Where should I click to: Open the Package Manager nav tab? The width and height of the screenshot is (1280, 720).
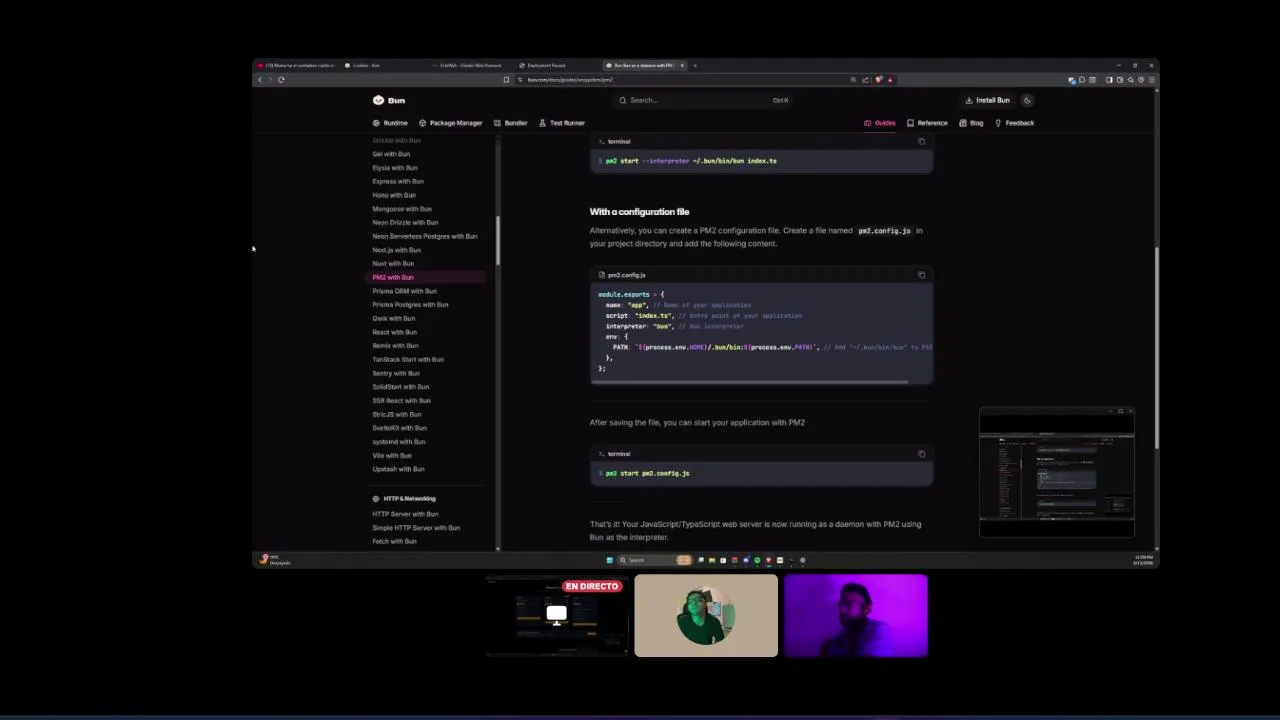[450, 123]
